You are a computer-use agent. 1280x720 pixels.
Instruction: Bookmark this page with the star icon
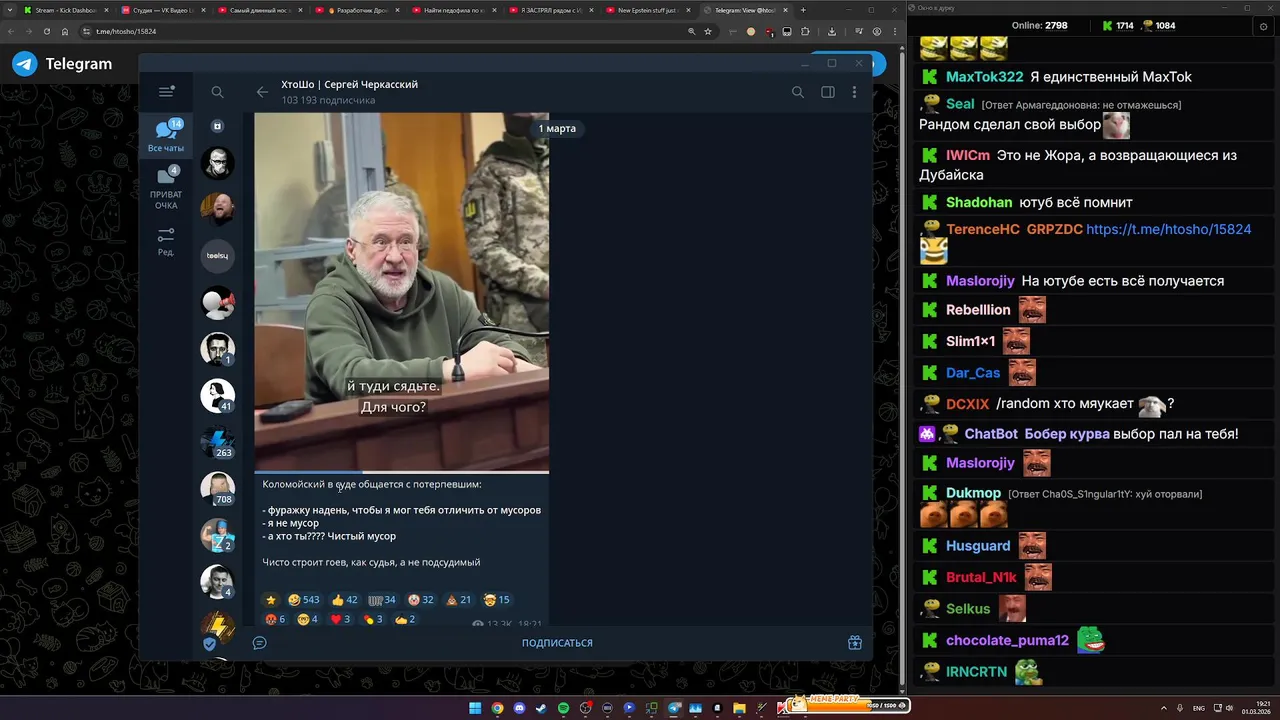[x=708, y=31]
